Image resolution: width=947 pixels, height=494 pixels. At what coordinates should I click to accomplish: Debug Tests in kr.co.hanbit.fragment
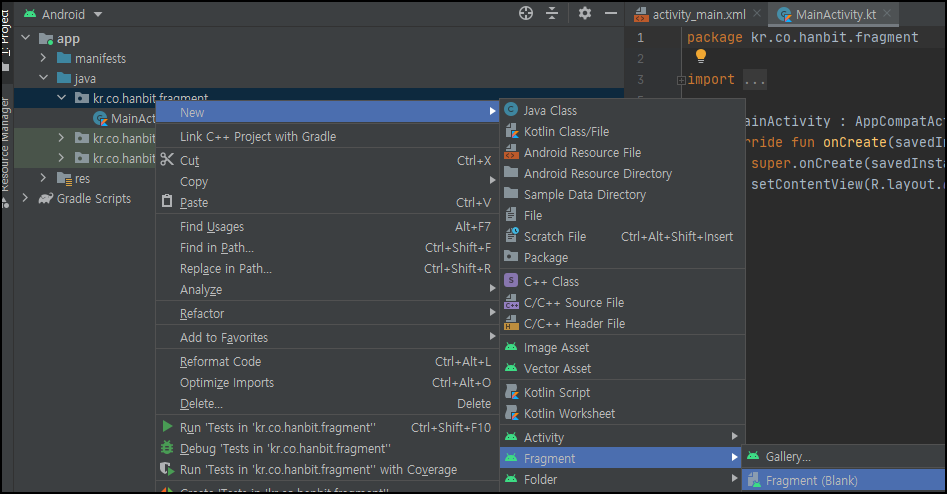tap(327, 449)
